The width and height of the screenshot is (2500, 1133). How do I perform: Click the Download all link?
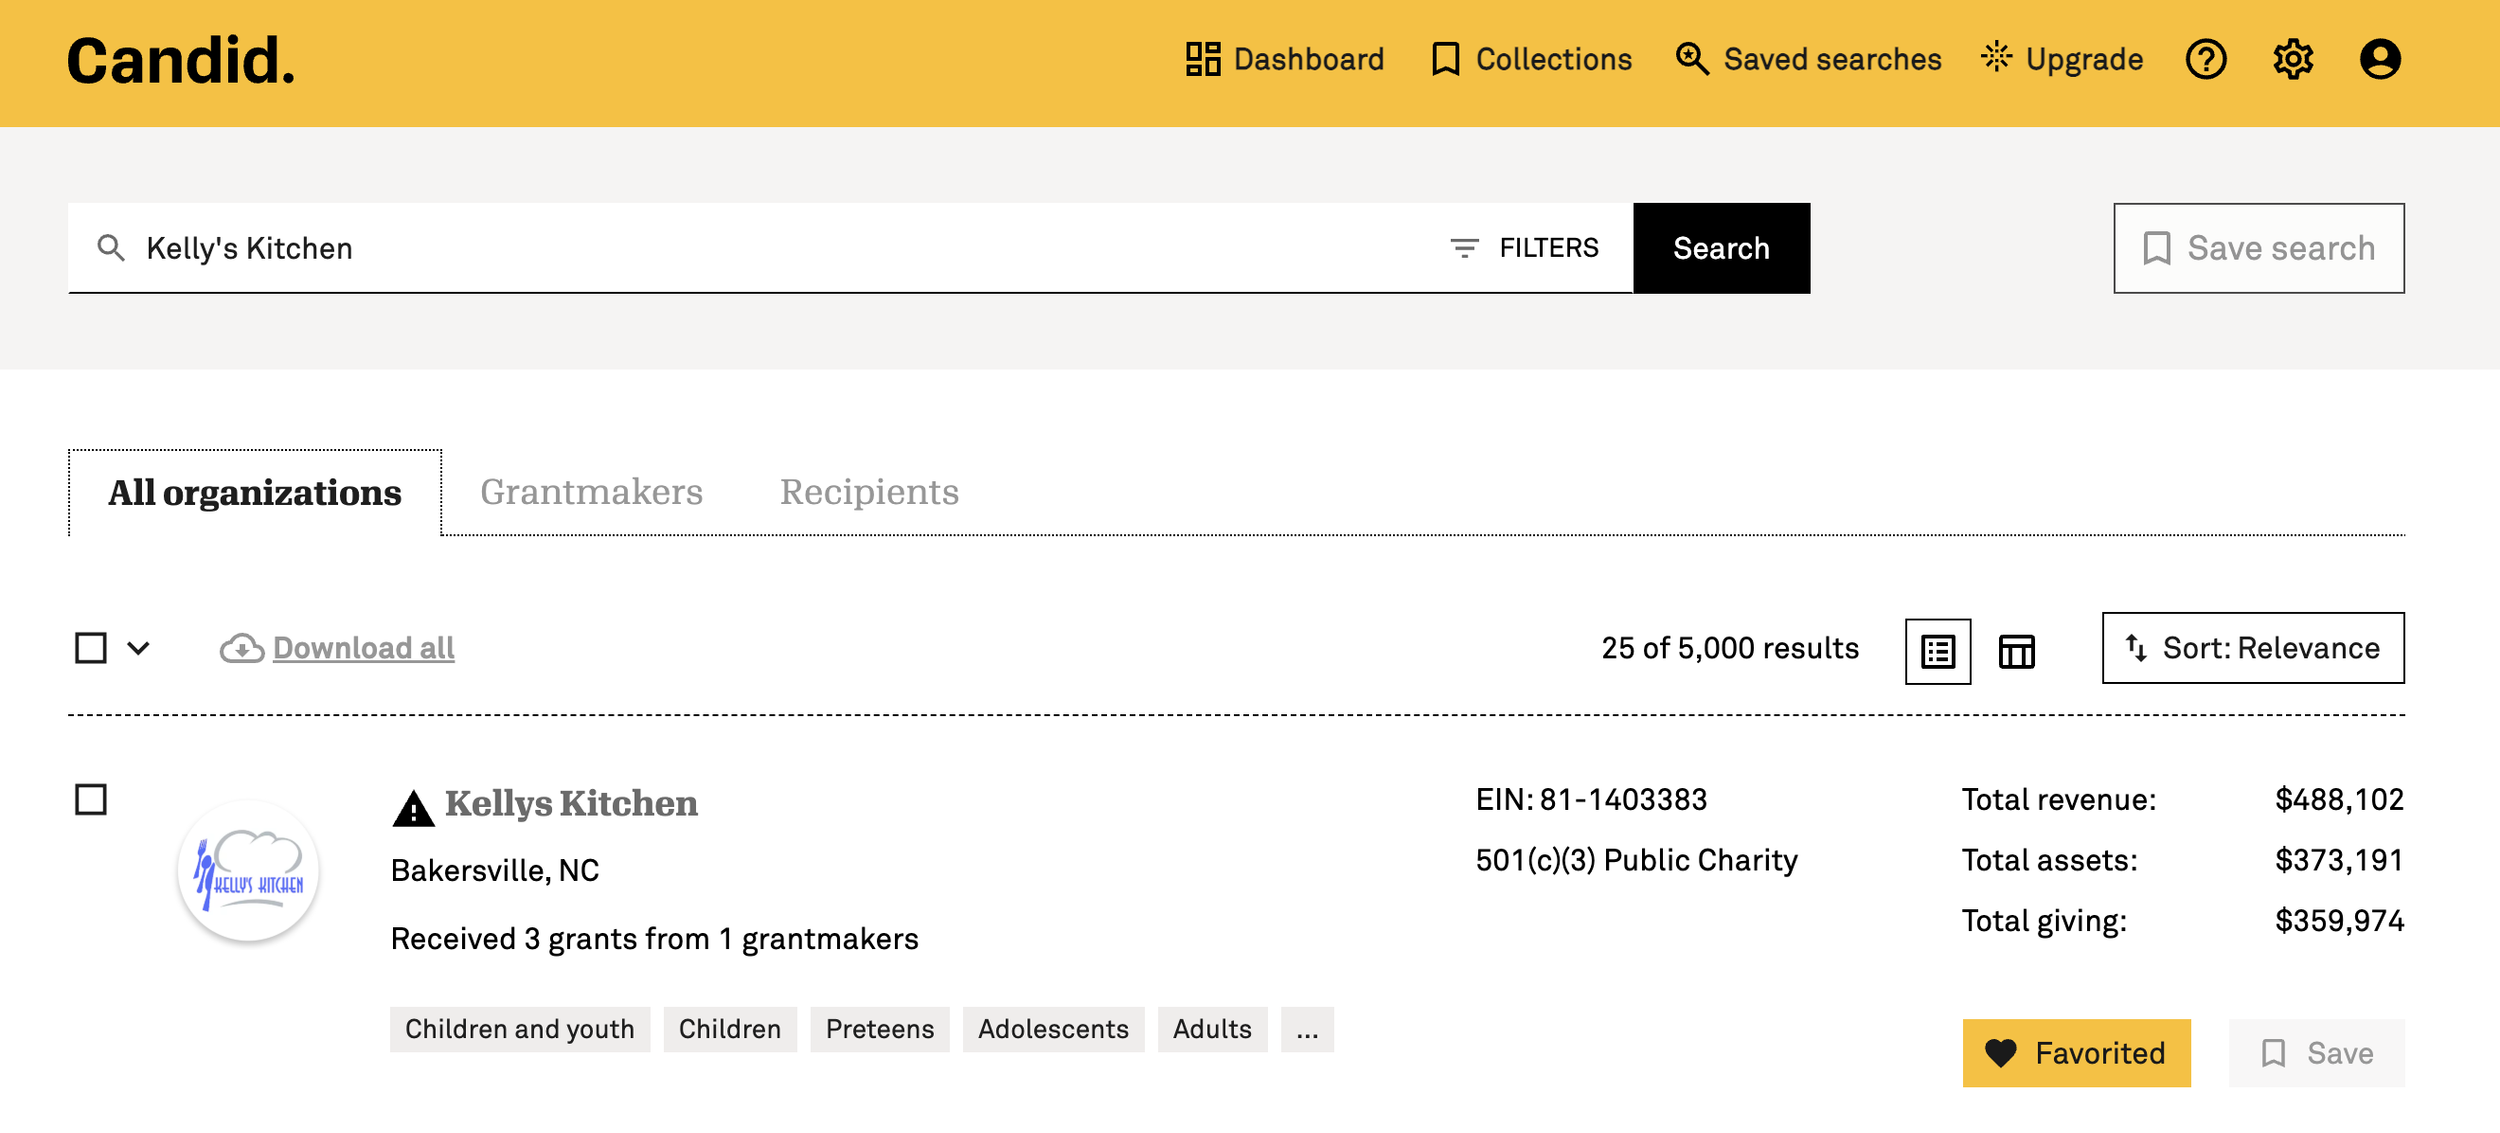[363, 648]
